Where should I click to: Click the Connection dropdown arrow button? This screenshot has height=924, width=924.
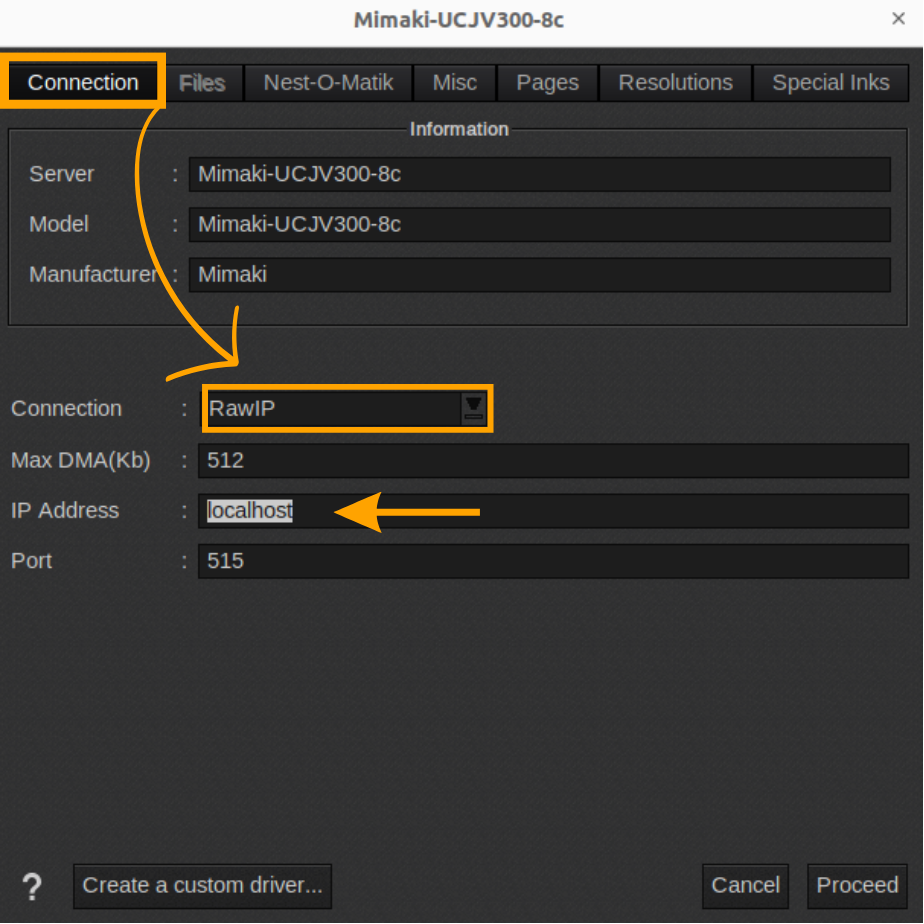click(473, 408)
